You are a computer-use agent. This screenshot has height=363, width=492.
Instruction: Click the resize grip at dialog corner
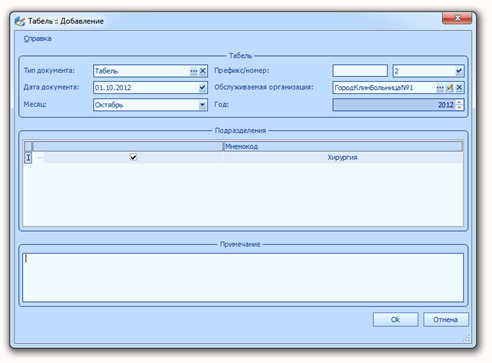pos(467,338)
